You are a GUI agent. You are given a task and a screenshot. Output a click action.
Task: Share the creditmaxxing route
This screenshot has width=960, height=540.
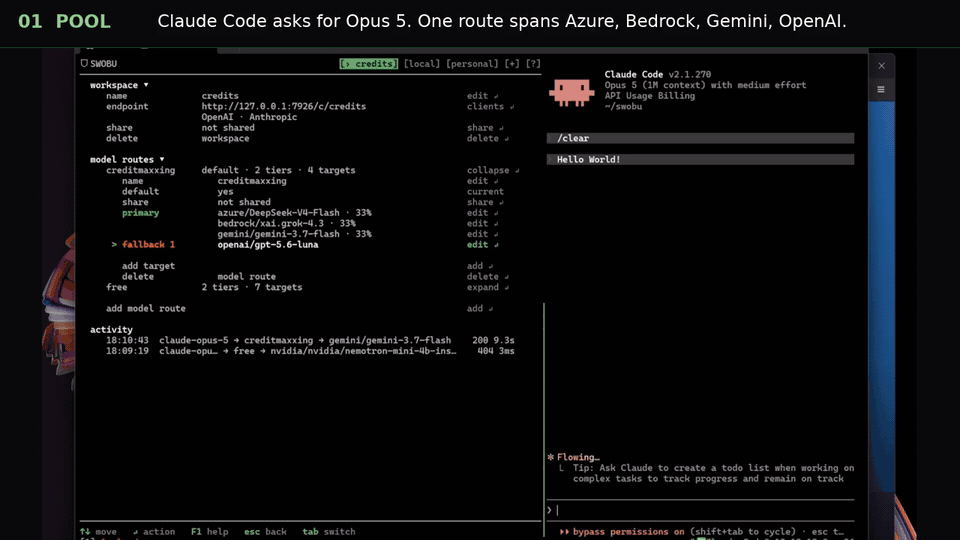(x=485, y=202)
